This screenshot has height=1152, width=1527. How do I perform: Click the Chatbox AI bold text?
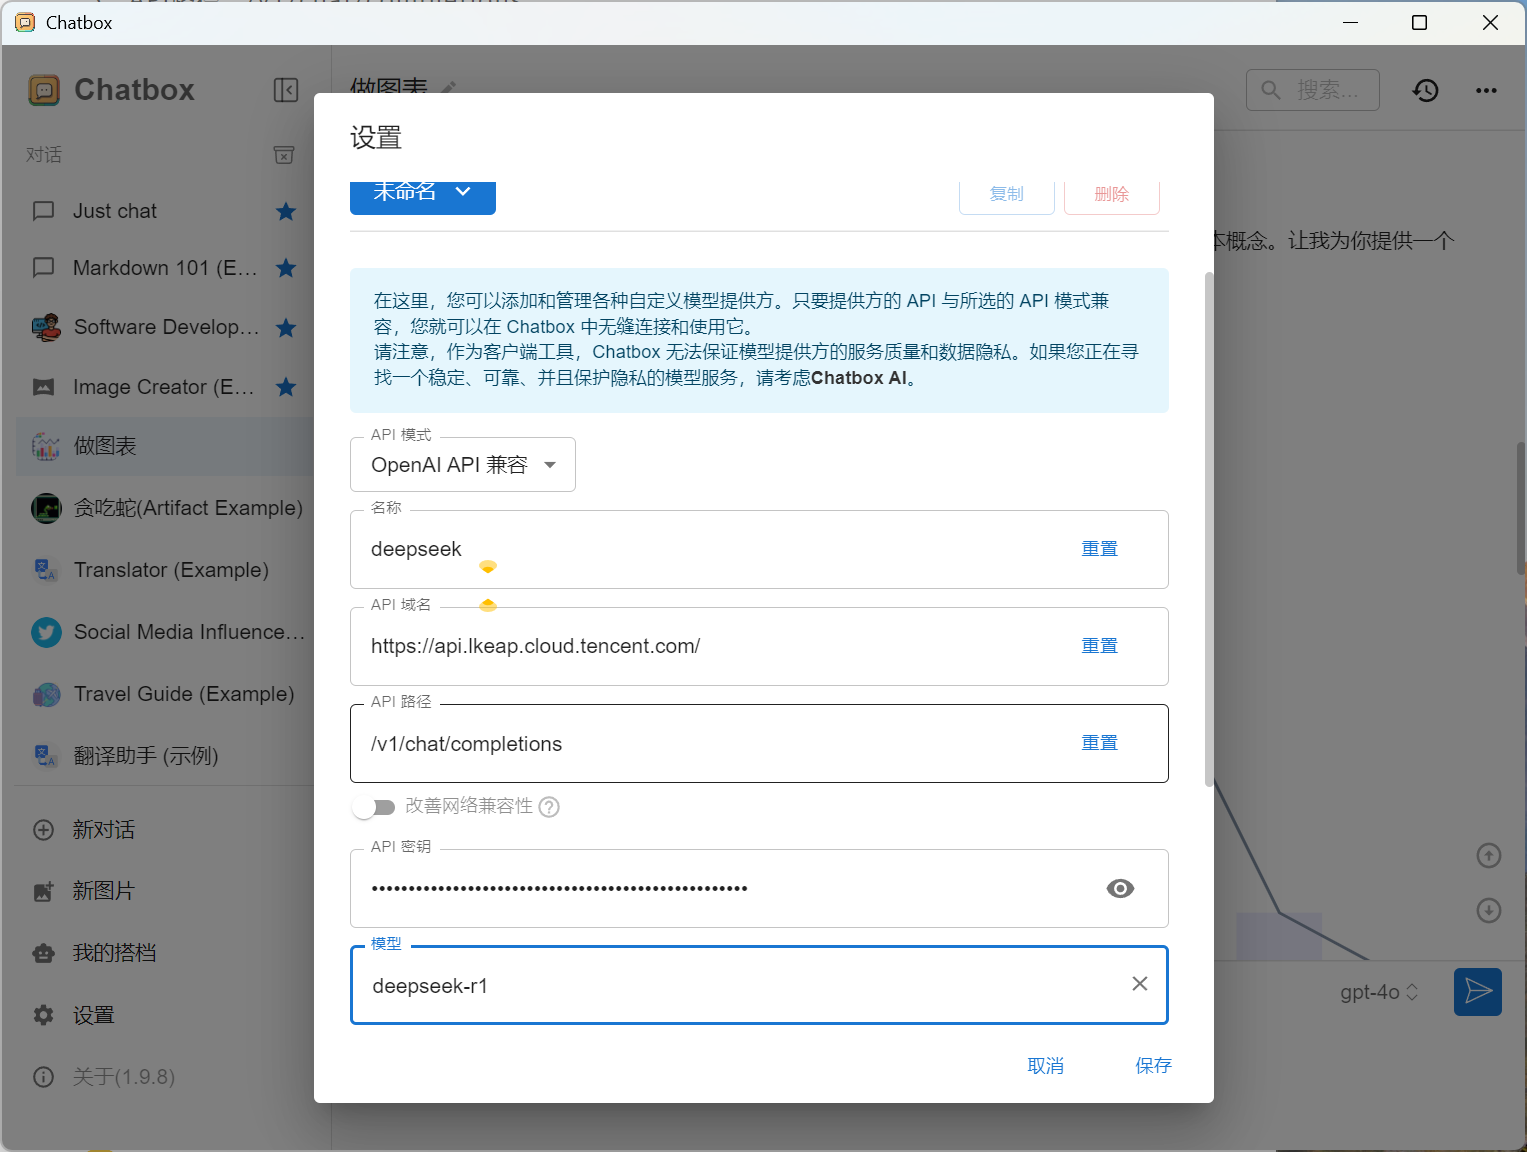coord(859,378)
